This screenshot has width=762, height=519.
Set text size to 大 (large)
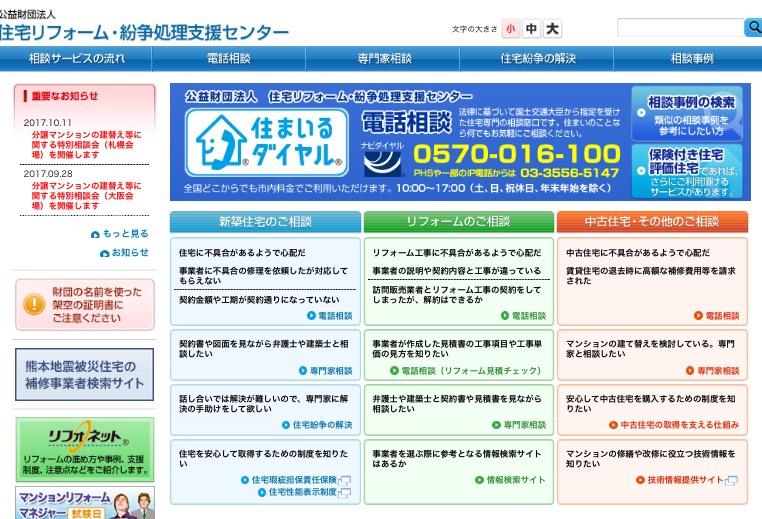coord(553,29)
